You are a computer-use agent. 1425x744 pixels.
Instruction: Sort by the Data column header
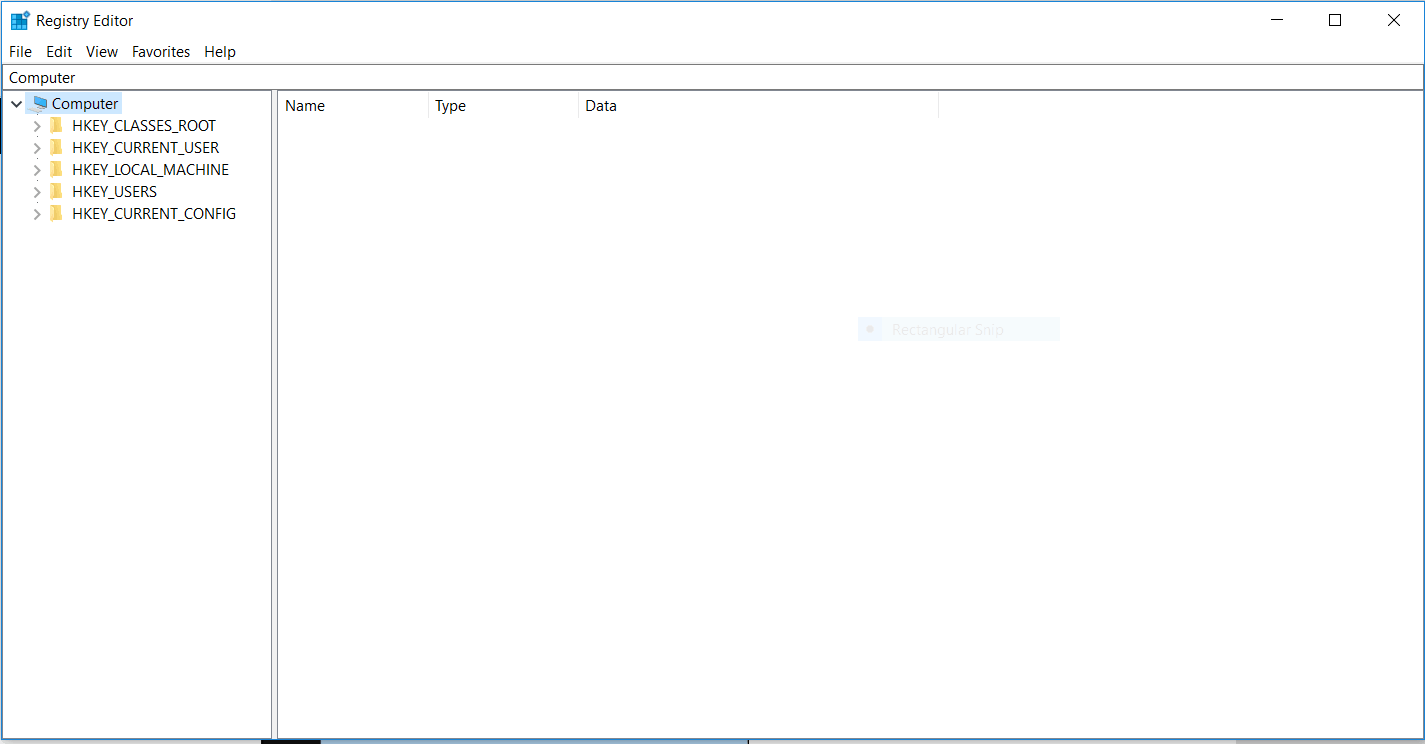tap(759, 105)
